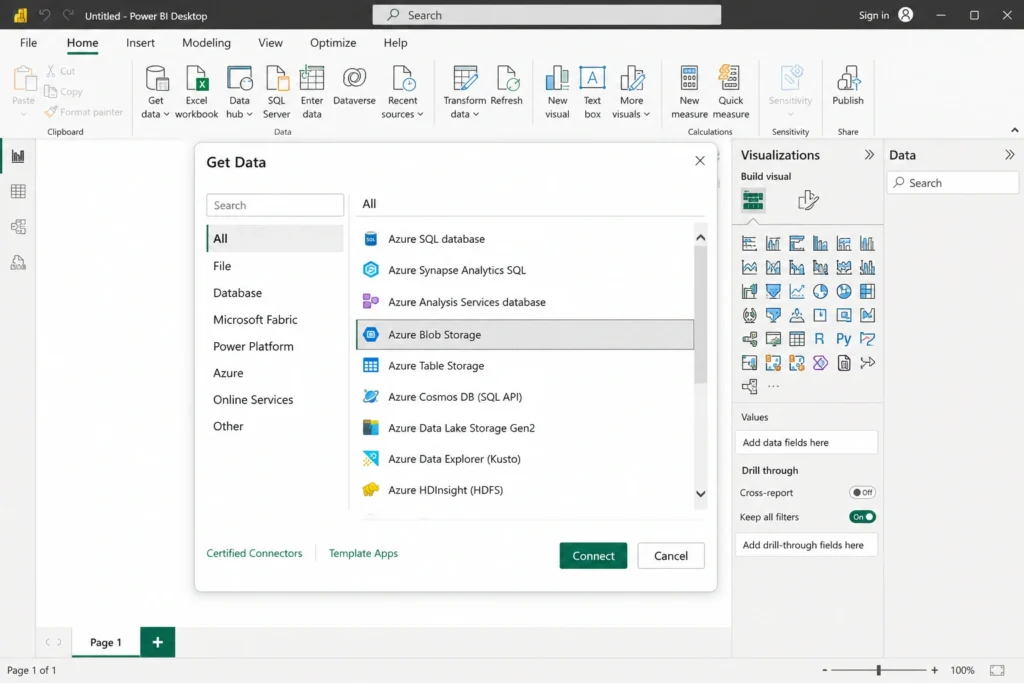Viewport: 1024px width, 683px height.
Task: Select the Python visual icon
Action: click(843, 339)
